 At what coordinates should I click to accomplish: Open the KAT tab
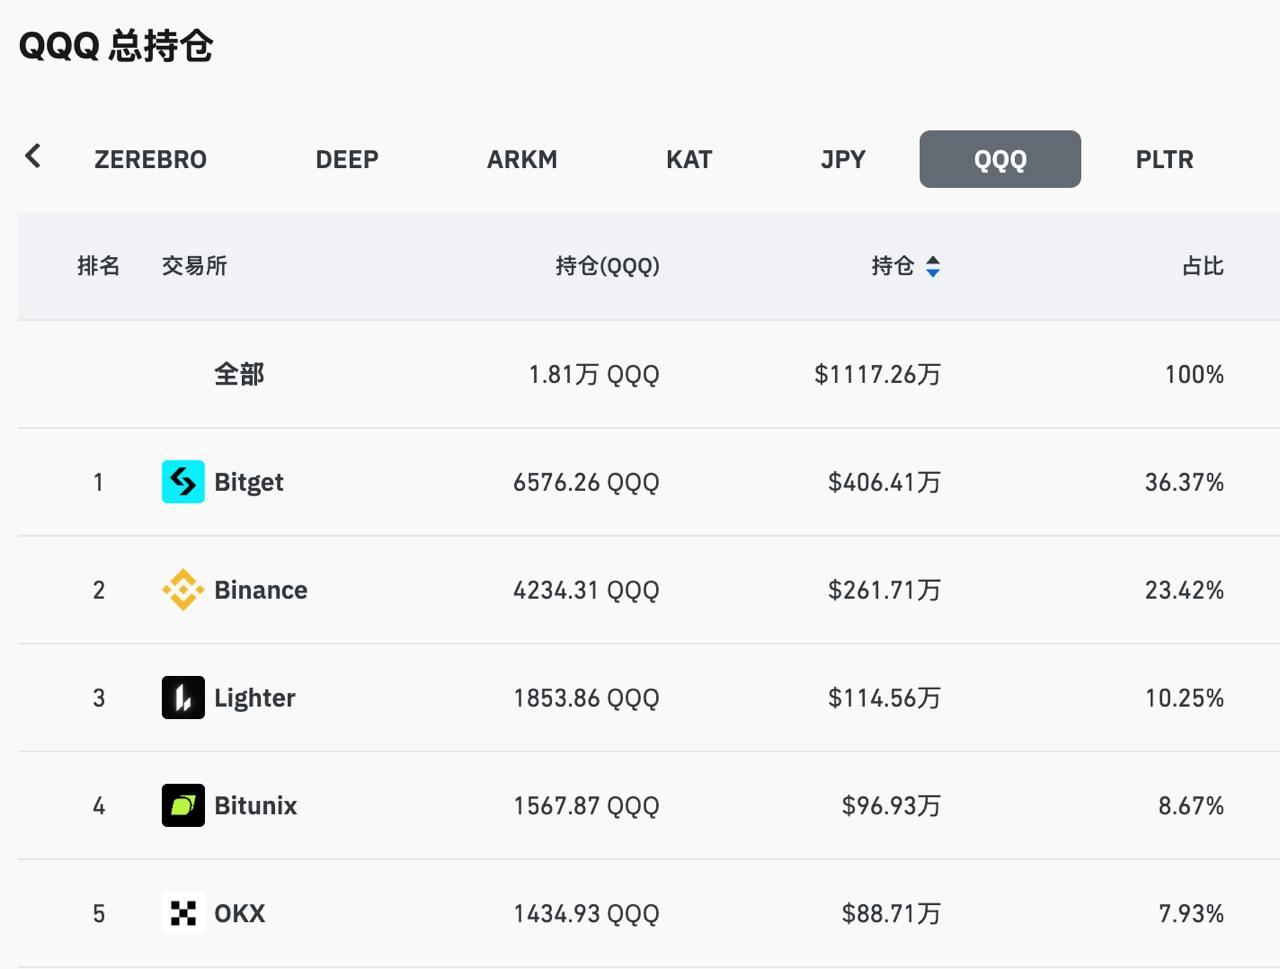point(689,159)
